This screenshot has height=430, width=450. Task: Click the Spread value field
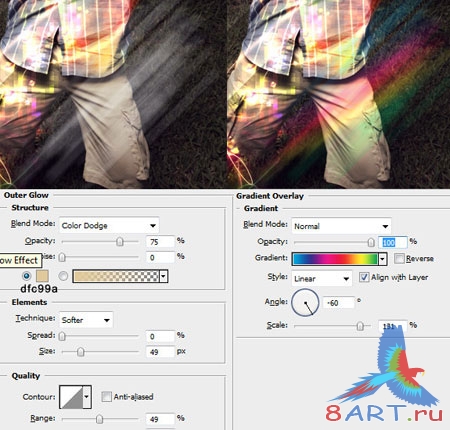click(160, 336)
